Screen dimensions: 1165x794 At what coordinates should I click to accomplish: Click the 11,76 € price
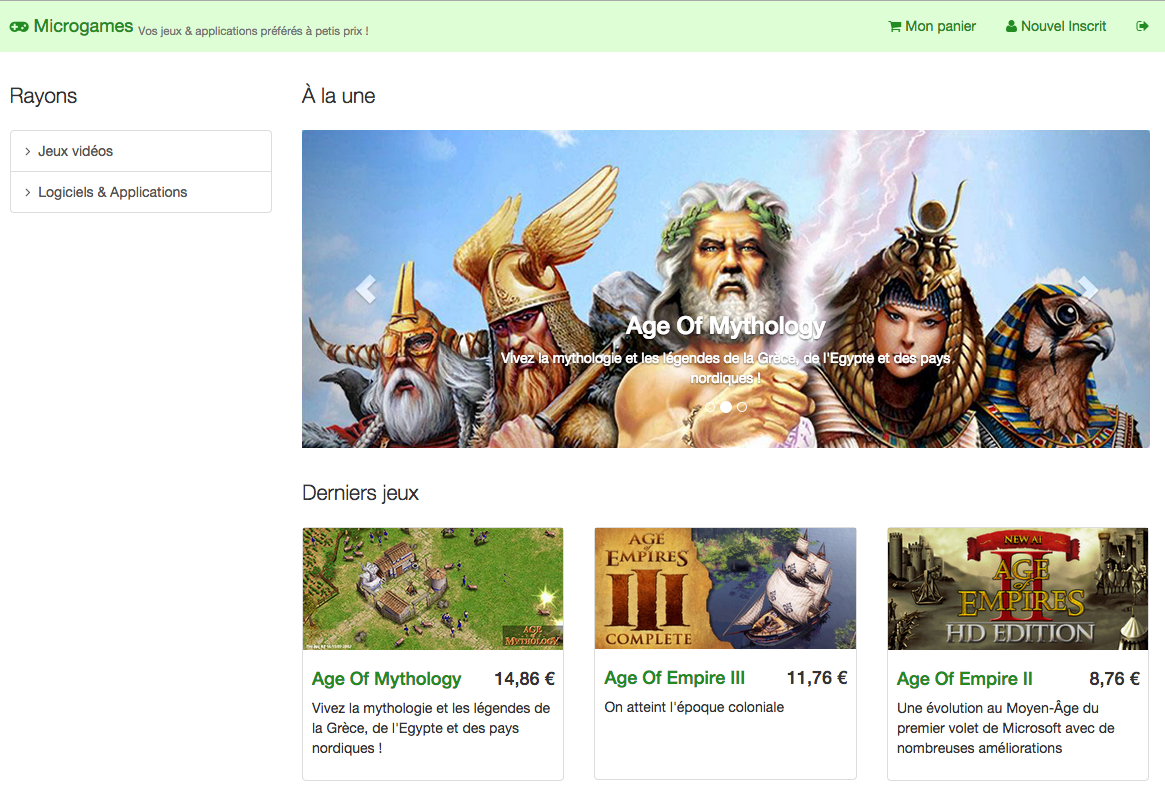coord(817,678)
